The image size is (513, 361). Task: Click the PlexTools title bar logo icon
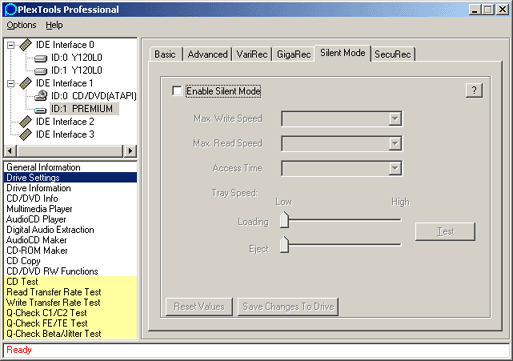click(x=11, y=9)
